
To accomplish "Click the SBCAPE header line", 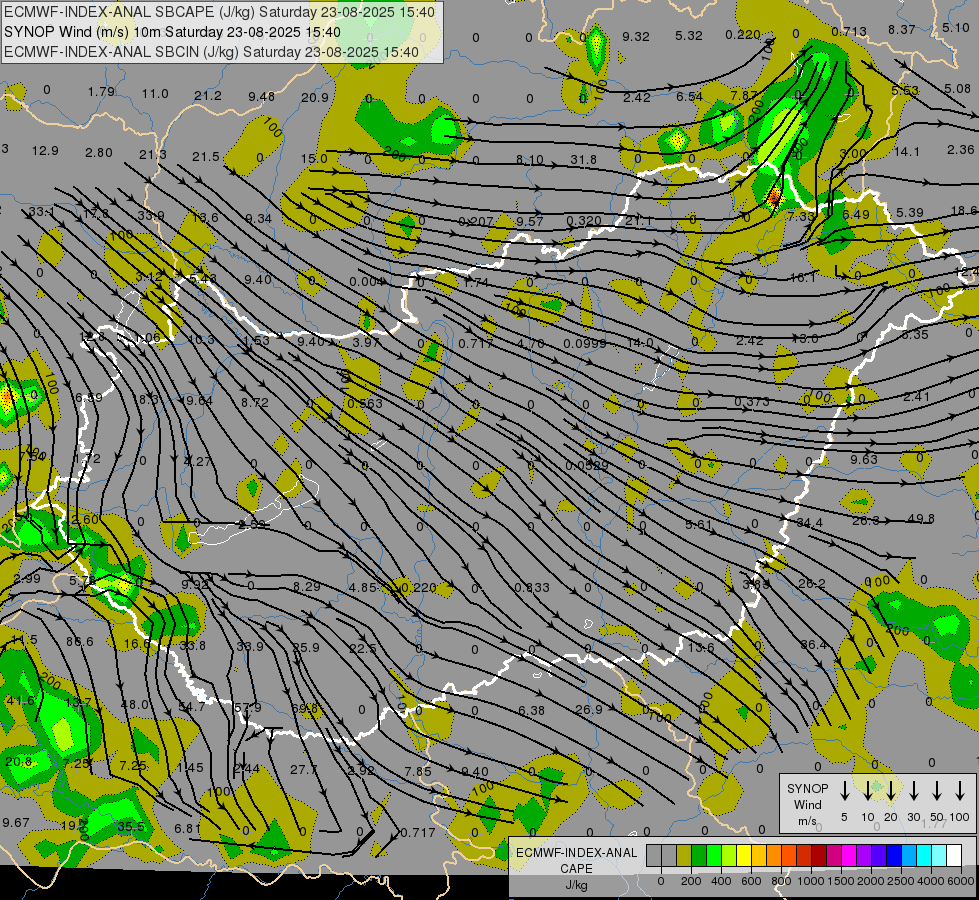I will pyautogui.click(x=219, y=12).
